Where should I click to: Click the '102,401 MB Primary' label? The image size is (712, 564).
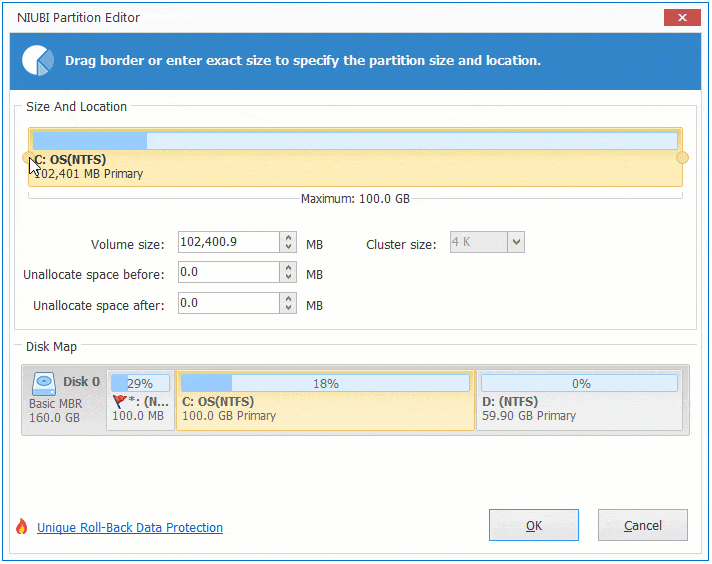coord(89,174)
